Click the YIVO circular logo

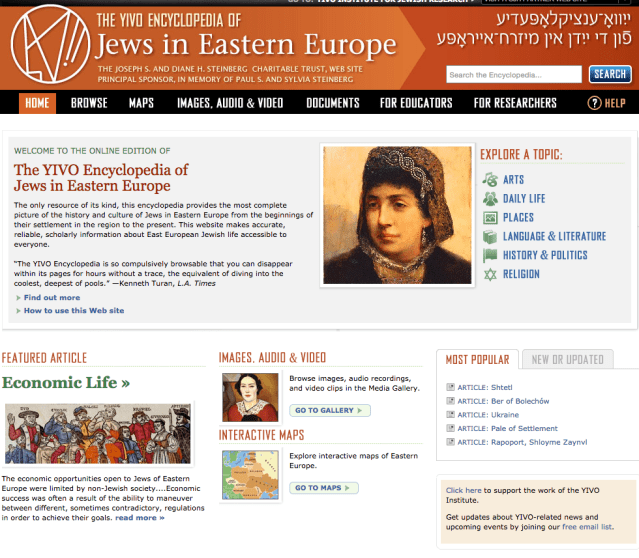[50, 44]
